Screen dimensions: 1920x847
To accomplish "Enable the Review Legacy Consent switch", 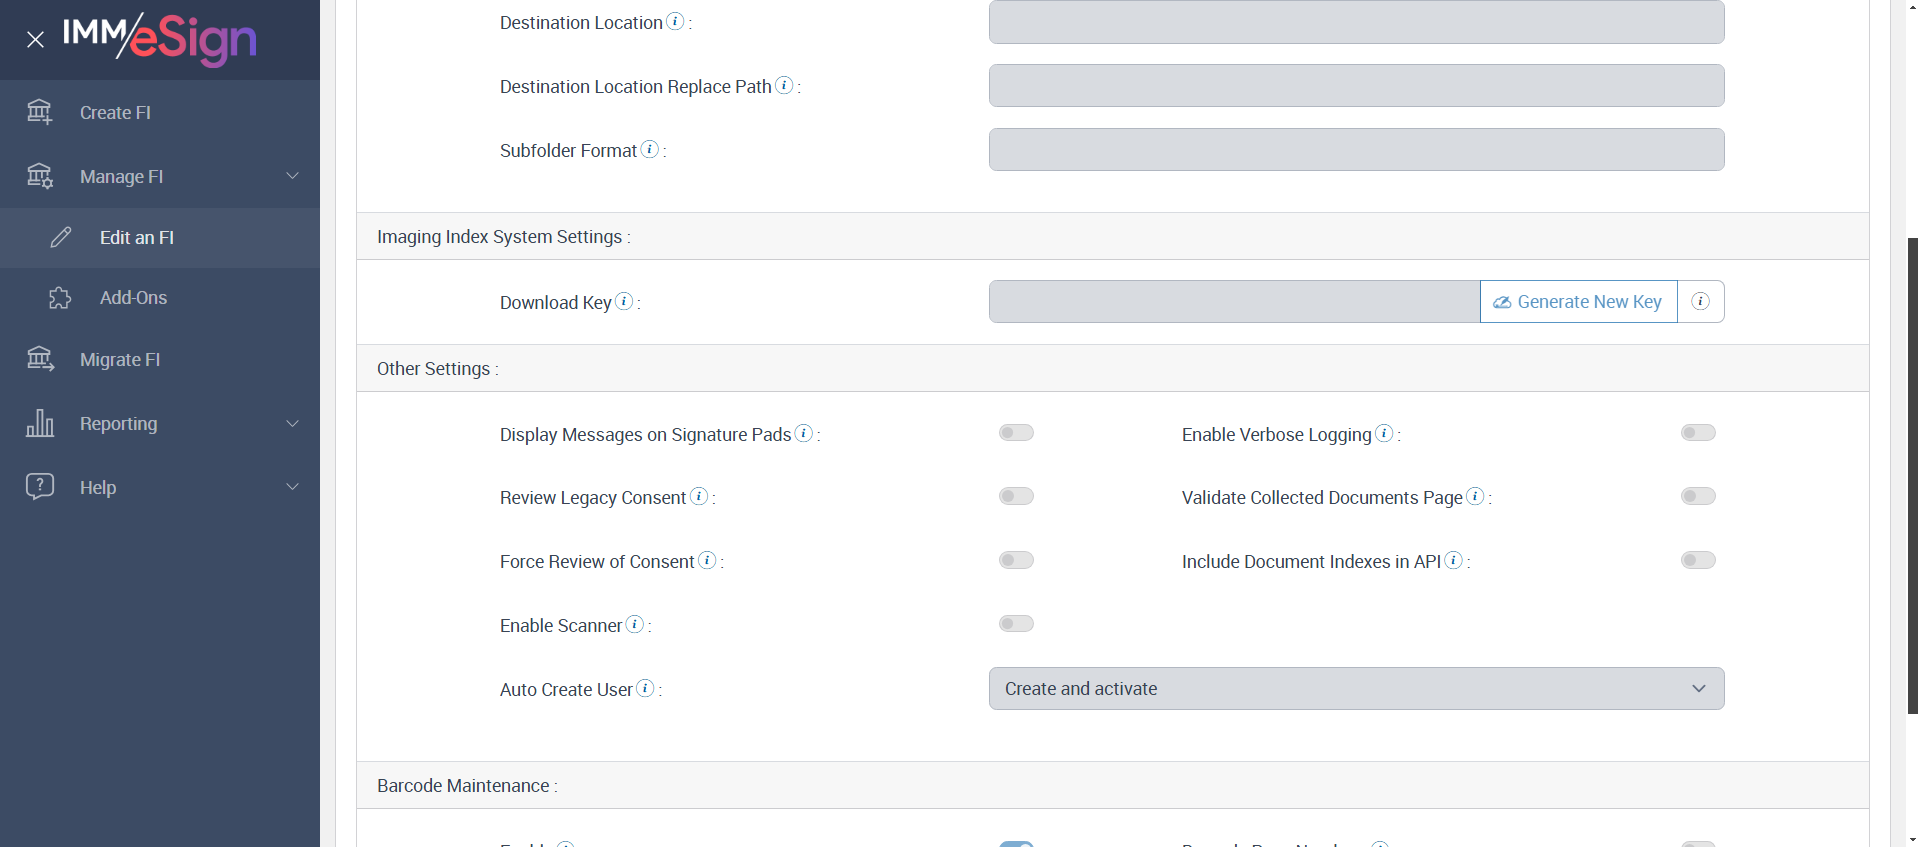I will click(x=1016, y=496).
